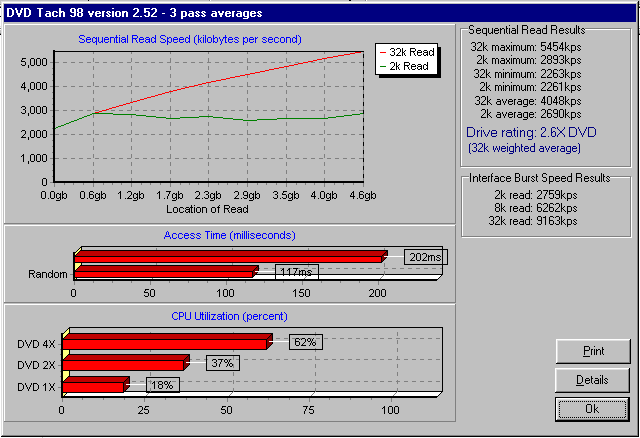
Task: Open the Details view
Action: click(593, 380)
